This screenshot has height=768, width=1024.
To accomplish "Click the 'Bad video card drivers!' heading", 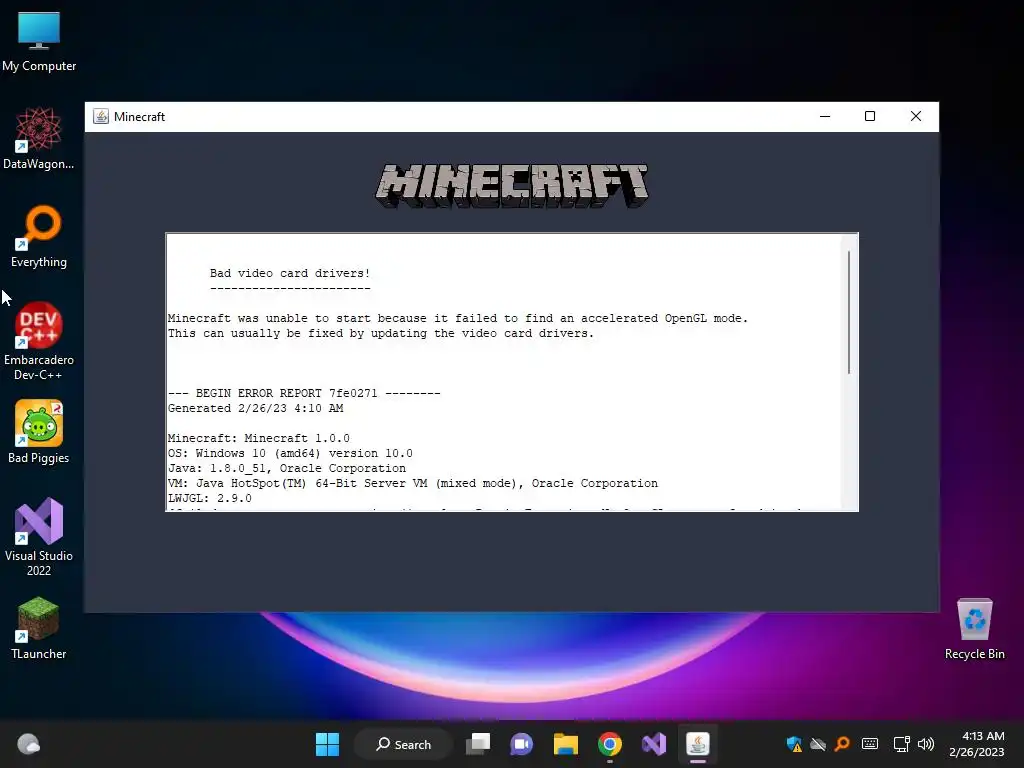I will (x=290, y=273).
